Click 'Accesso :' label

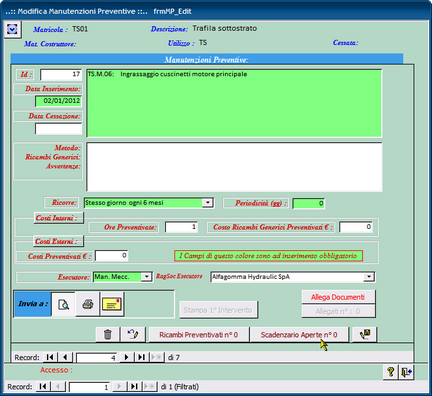[56, 370]
